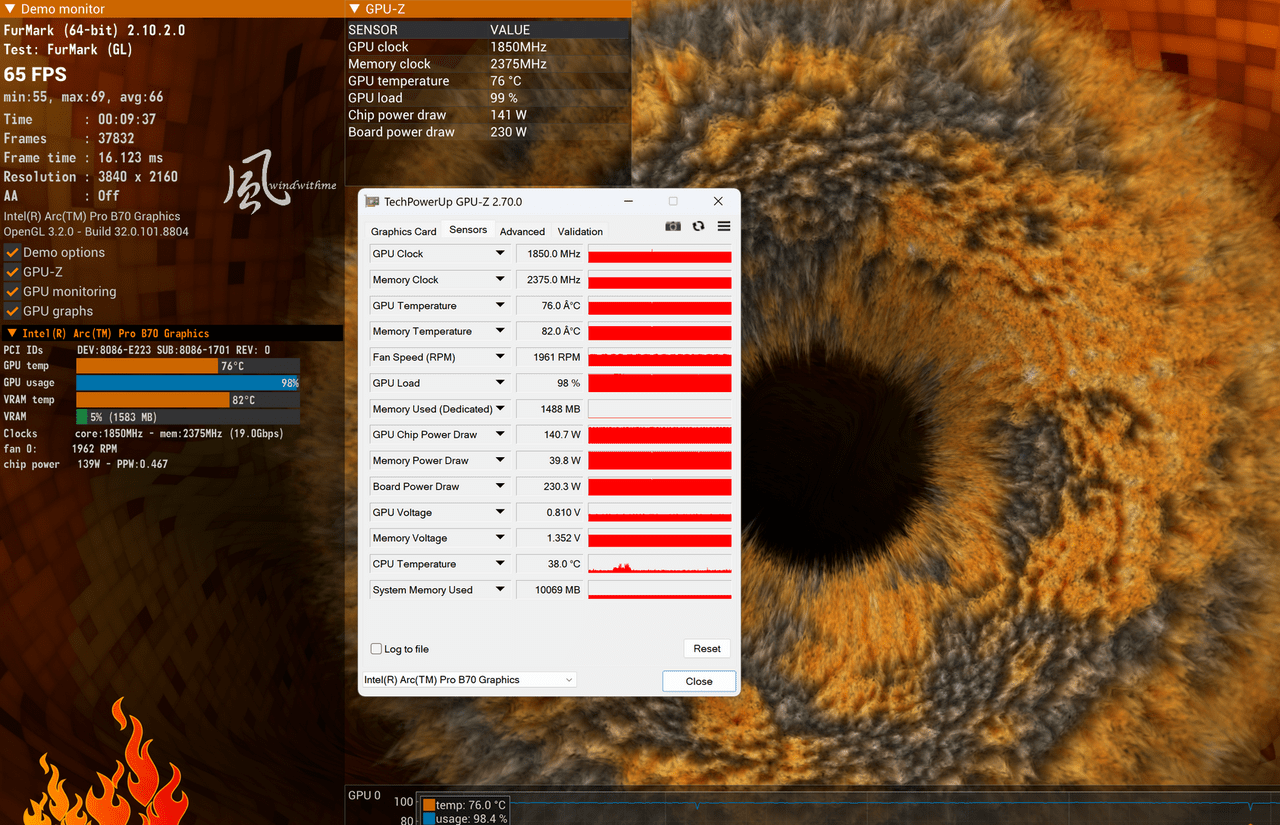Click the System Memory Used 10069 MB value

(x=549, y=590)
